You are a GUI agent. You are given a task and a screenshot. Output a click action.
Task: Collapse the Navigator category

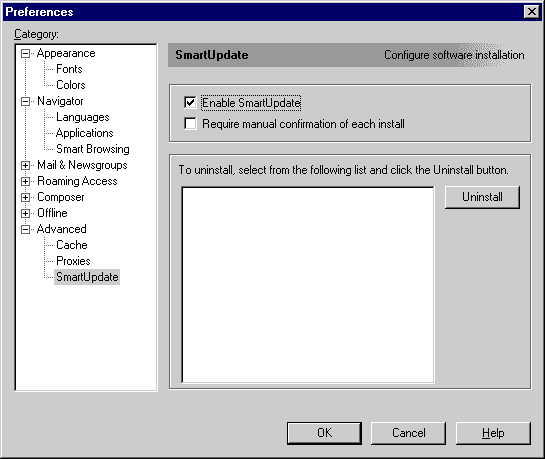click(25, 101)
